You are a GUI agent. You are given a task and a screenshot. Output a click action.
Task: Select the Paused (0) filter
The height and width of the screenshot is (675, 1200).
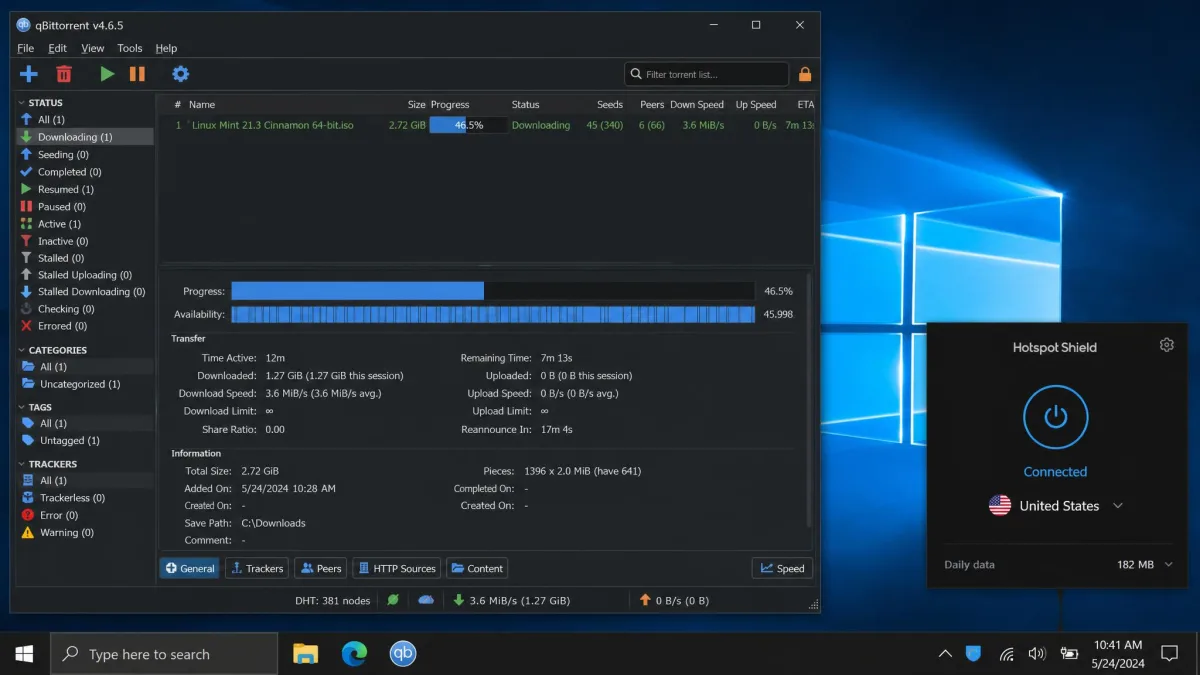[x=85, y=207]
